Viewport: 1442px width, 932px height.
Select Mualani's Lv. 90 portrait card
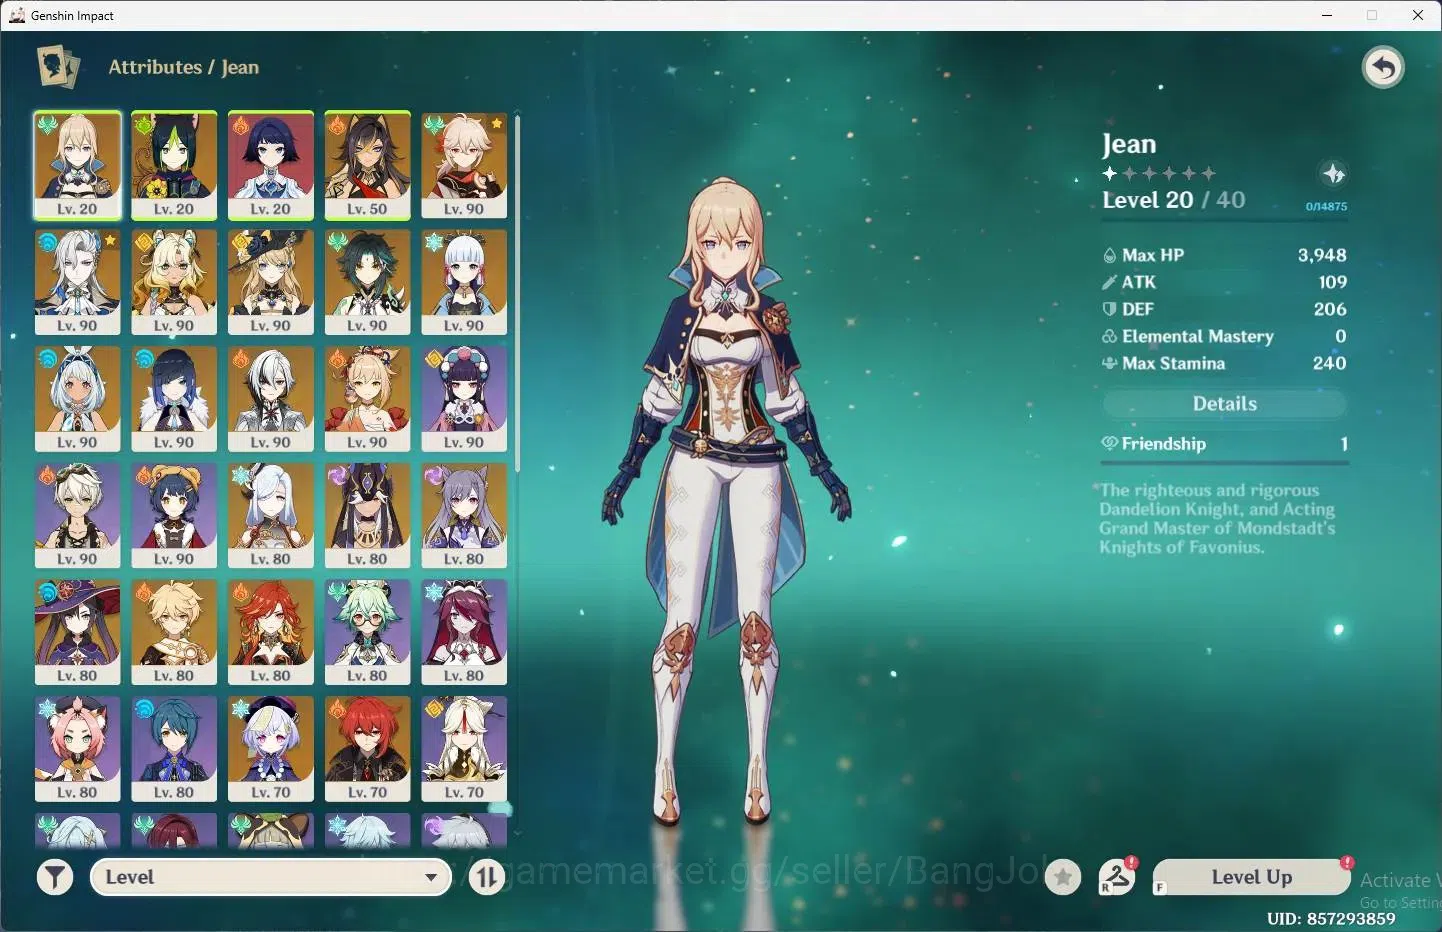pyautogui.click(x=77, y=399)
